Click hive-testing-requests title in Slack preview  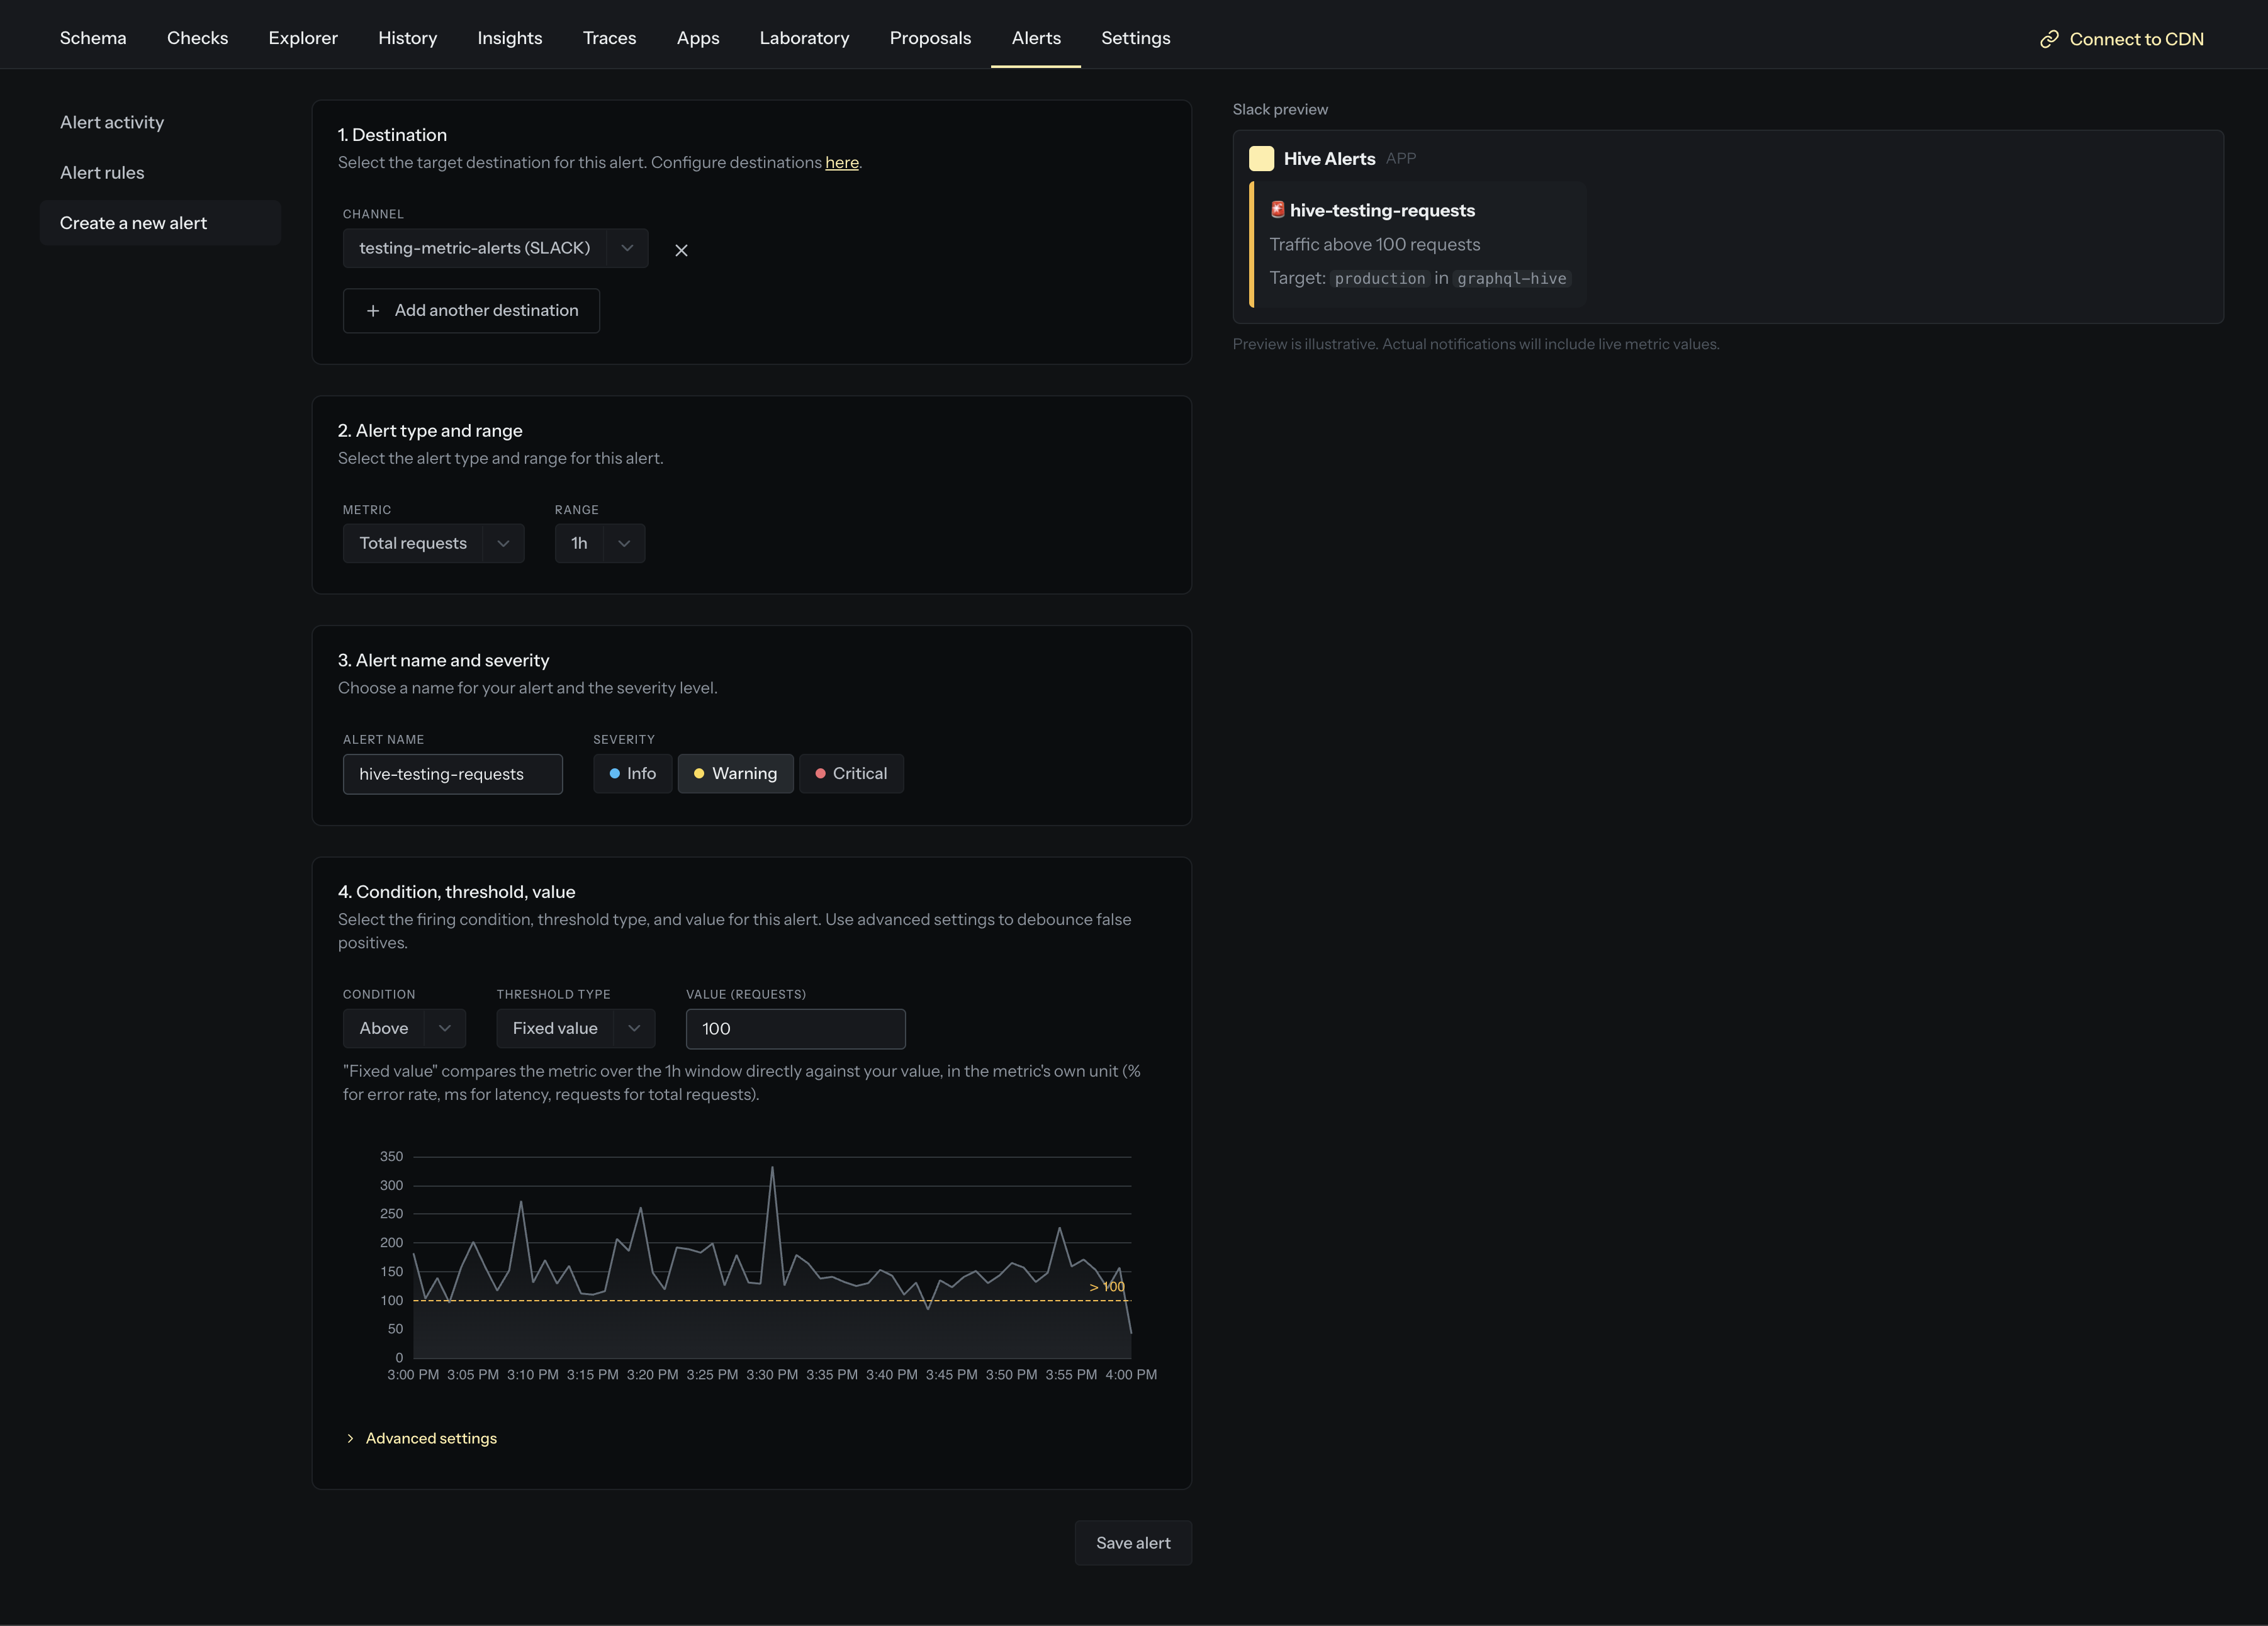point(1382,210)
